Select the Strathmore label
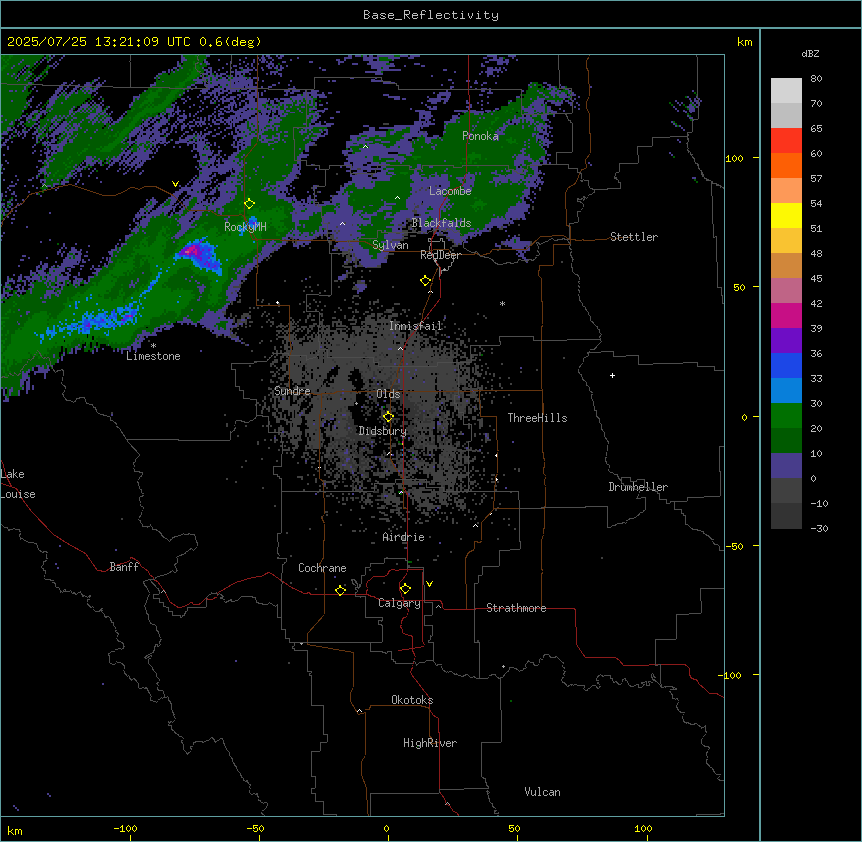The height and width of the screenshot is (842, 862). [516, 608]
